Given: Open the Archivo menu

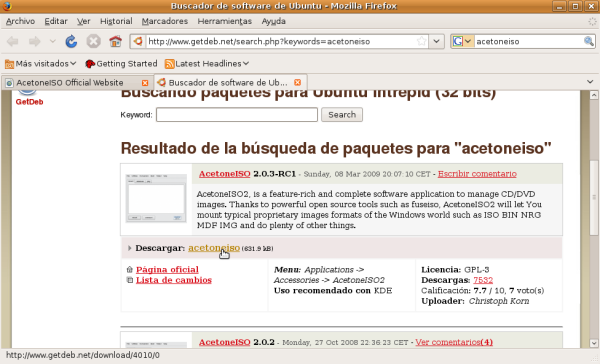Looking at the screenshot, I should point(20,21).
